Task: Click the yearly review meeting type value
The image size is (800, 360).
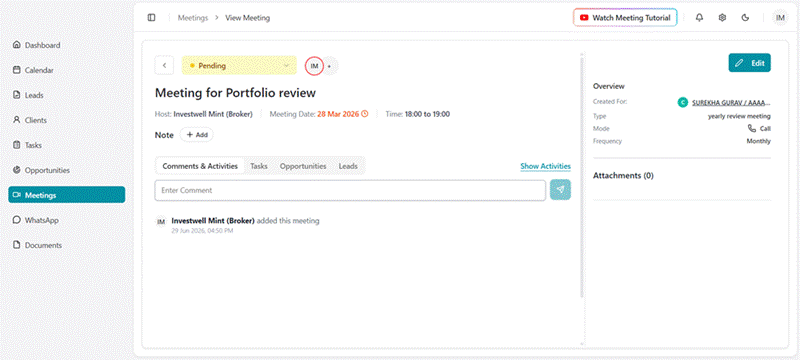Action: (739, 116)
